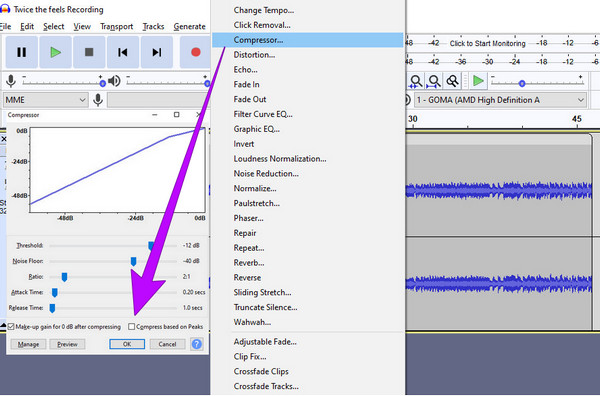
Task: Click Cancel in Compressor dialog
Action: (x=167, y=344)
